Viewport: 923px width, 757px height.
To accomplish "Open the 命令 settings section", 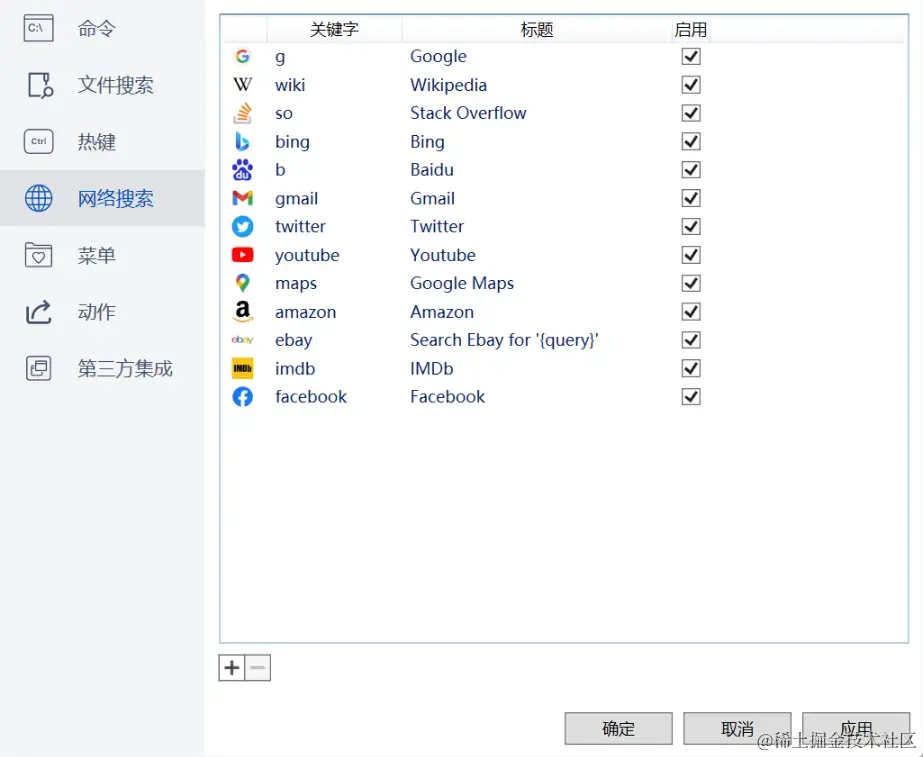I will pos(102,28).
